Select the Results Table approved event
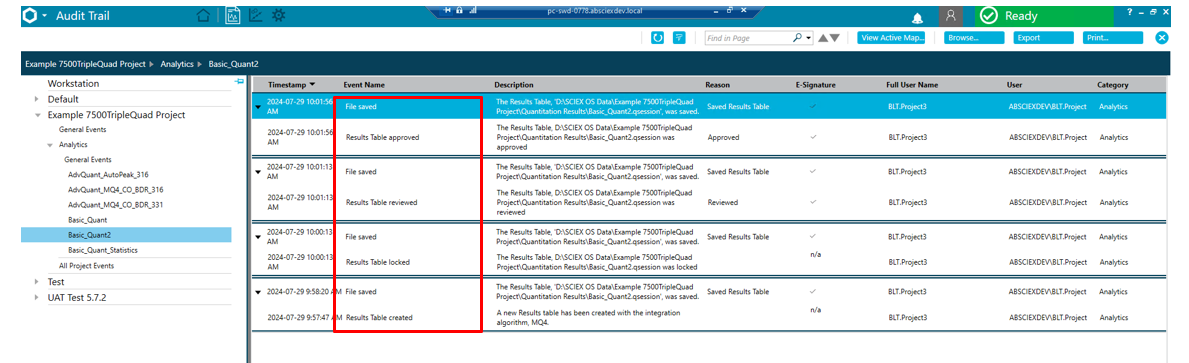 (x=382, y=138)
